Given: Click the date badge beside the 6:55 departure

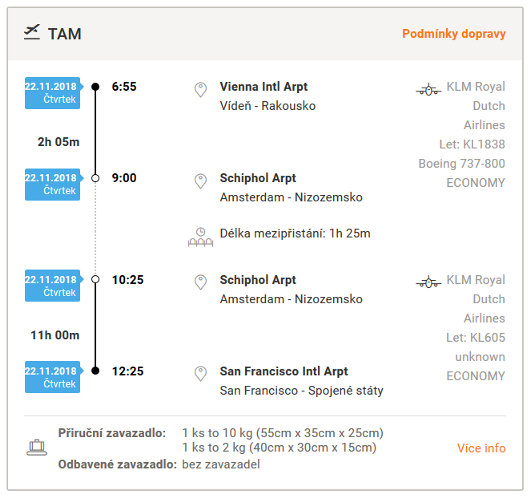Looking at the screenshot, I should (53, 93).
